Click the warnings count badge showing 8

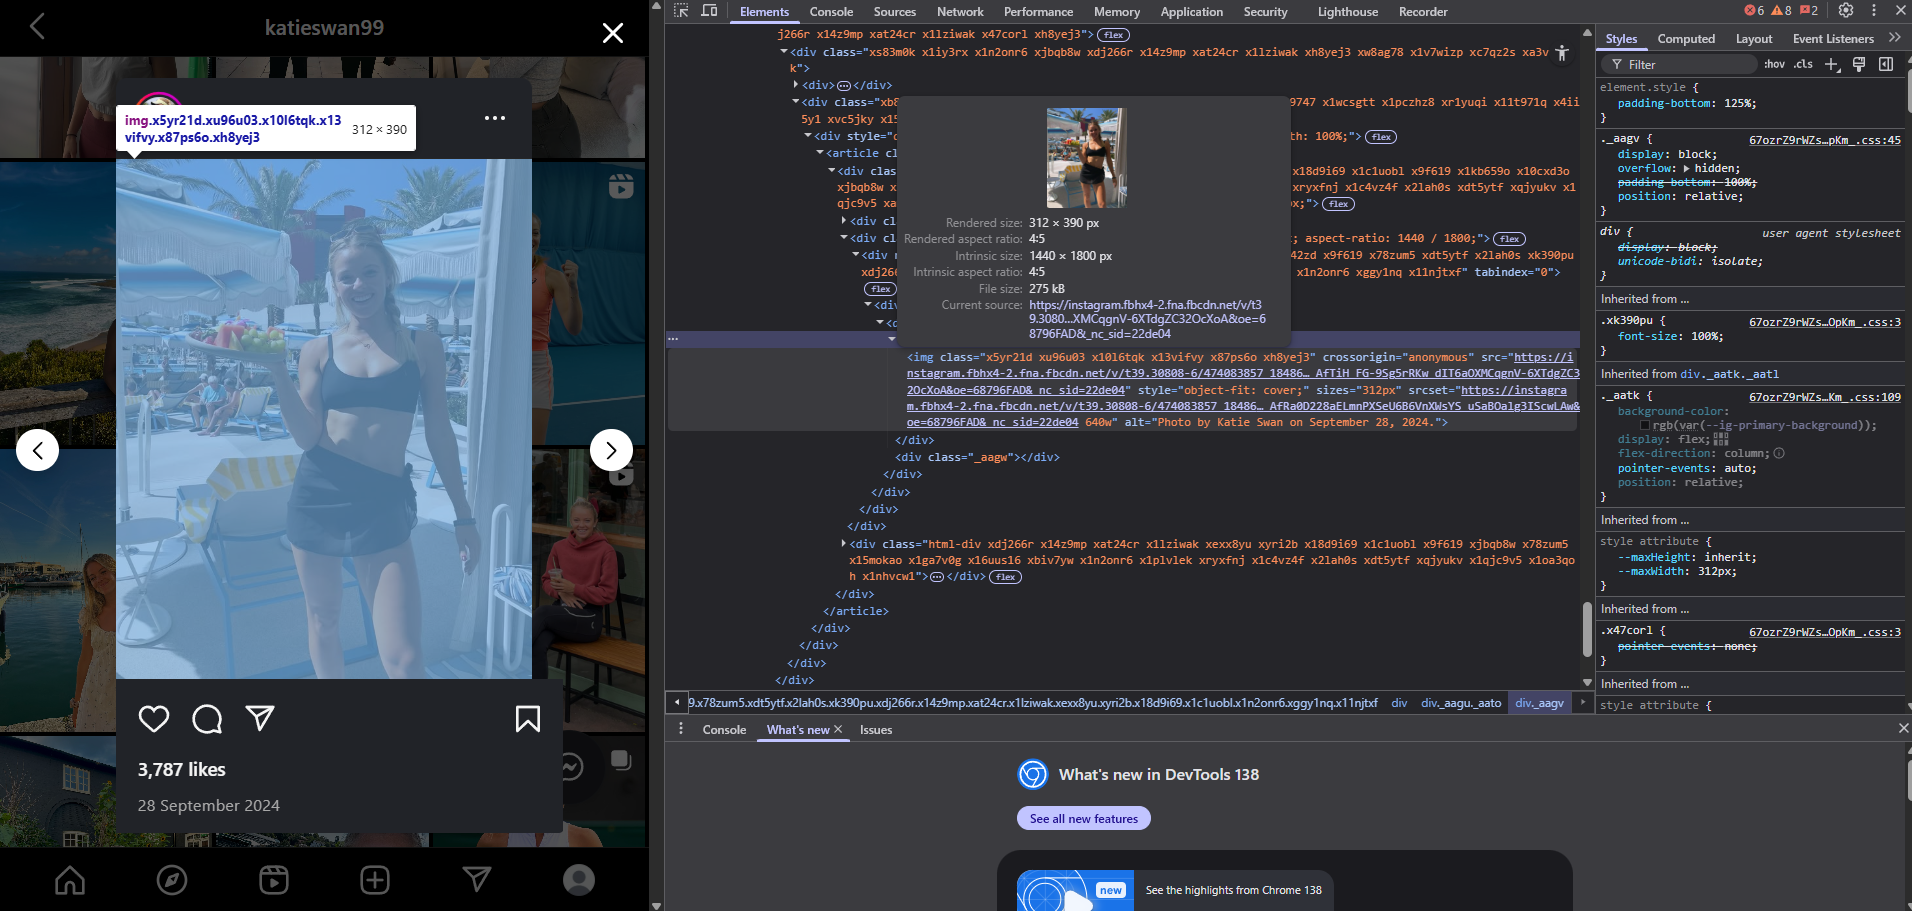[x=1781, y=10]
